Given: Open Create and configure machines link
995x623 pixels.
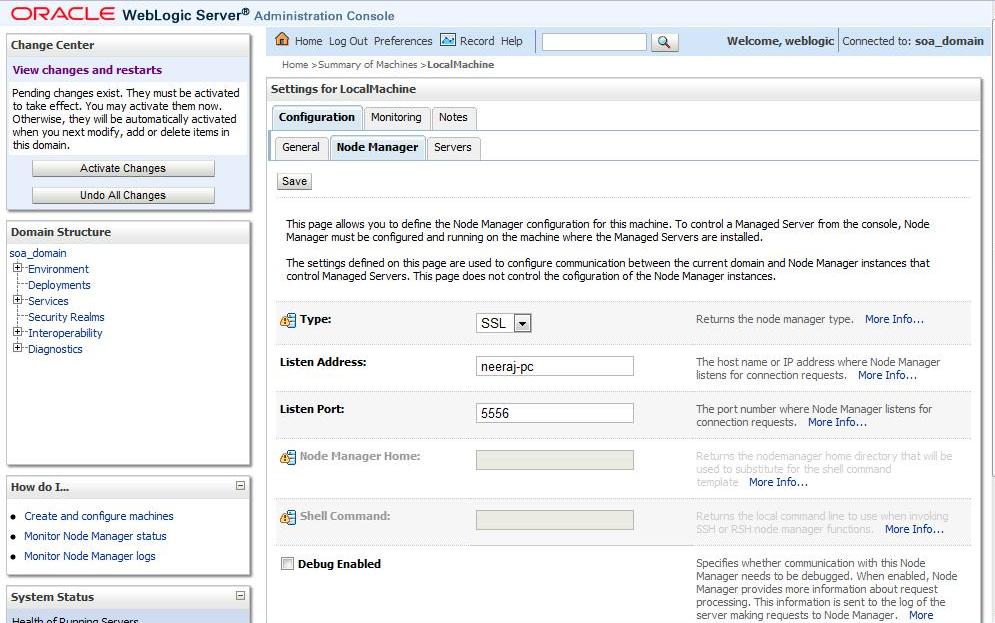Looking at the screenshot, I should 98,516.
